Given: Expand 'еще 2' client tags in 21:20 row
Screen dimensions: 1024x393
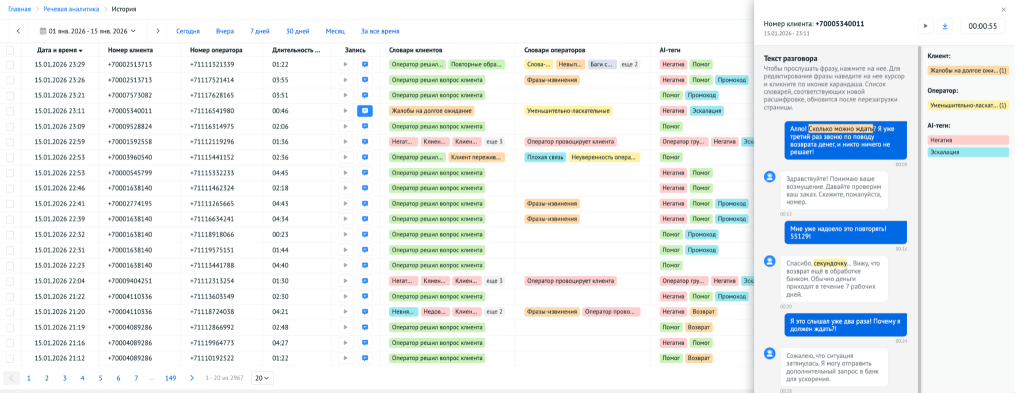Looking at the screenshot, I should 494,312.
